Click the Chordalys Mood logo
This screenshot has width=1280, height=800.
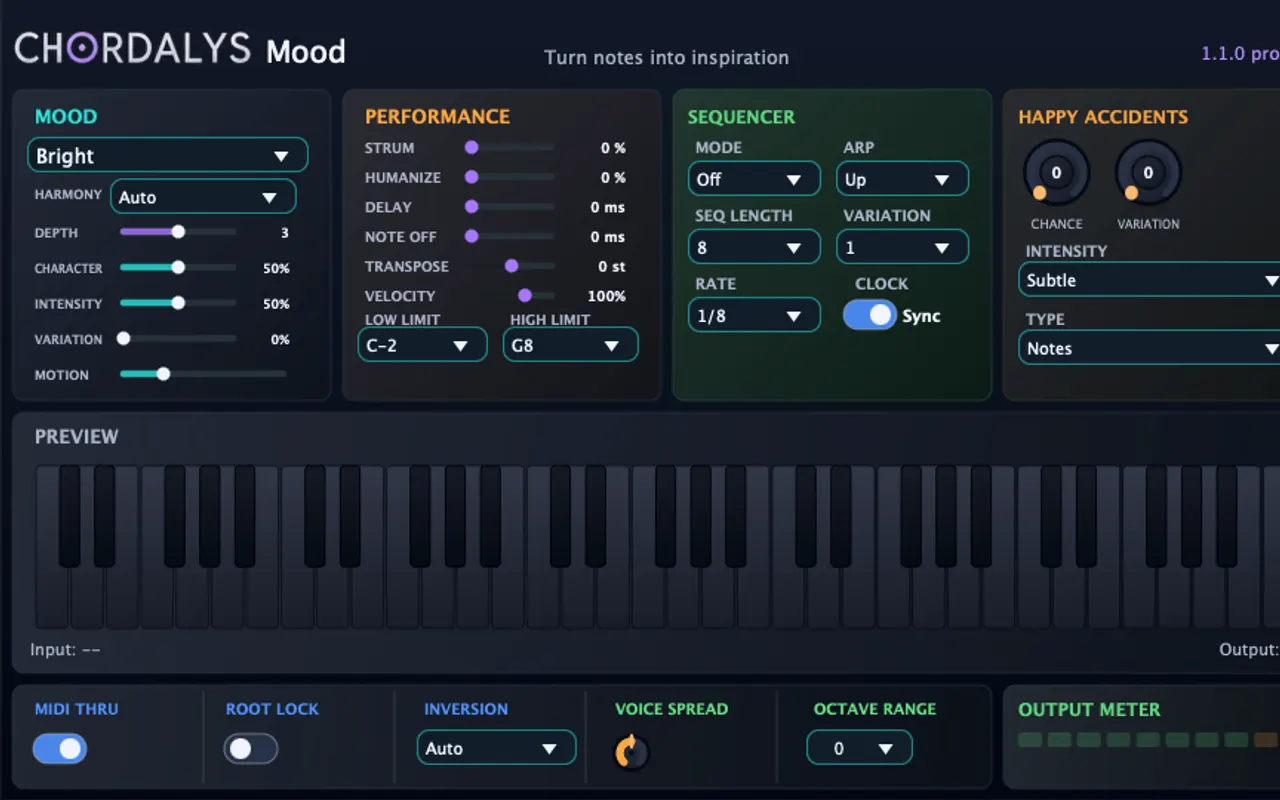pyautogui.click(x=180, y=49)
